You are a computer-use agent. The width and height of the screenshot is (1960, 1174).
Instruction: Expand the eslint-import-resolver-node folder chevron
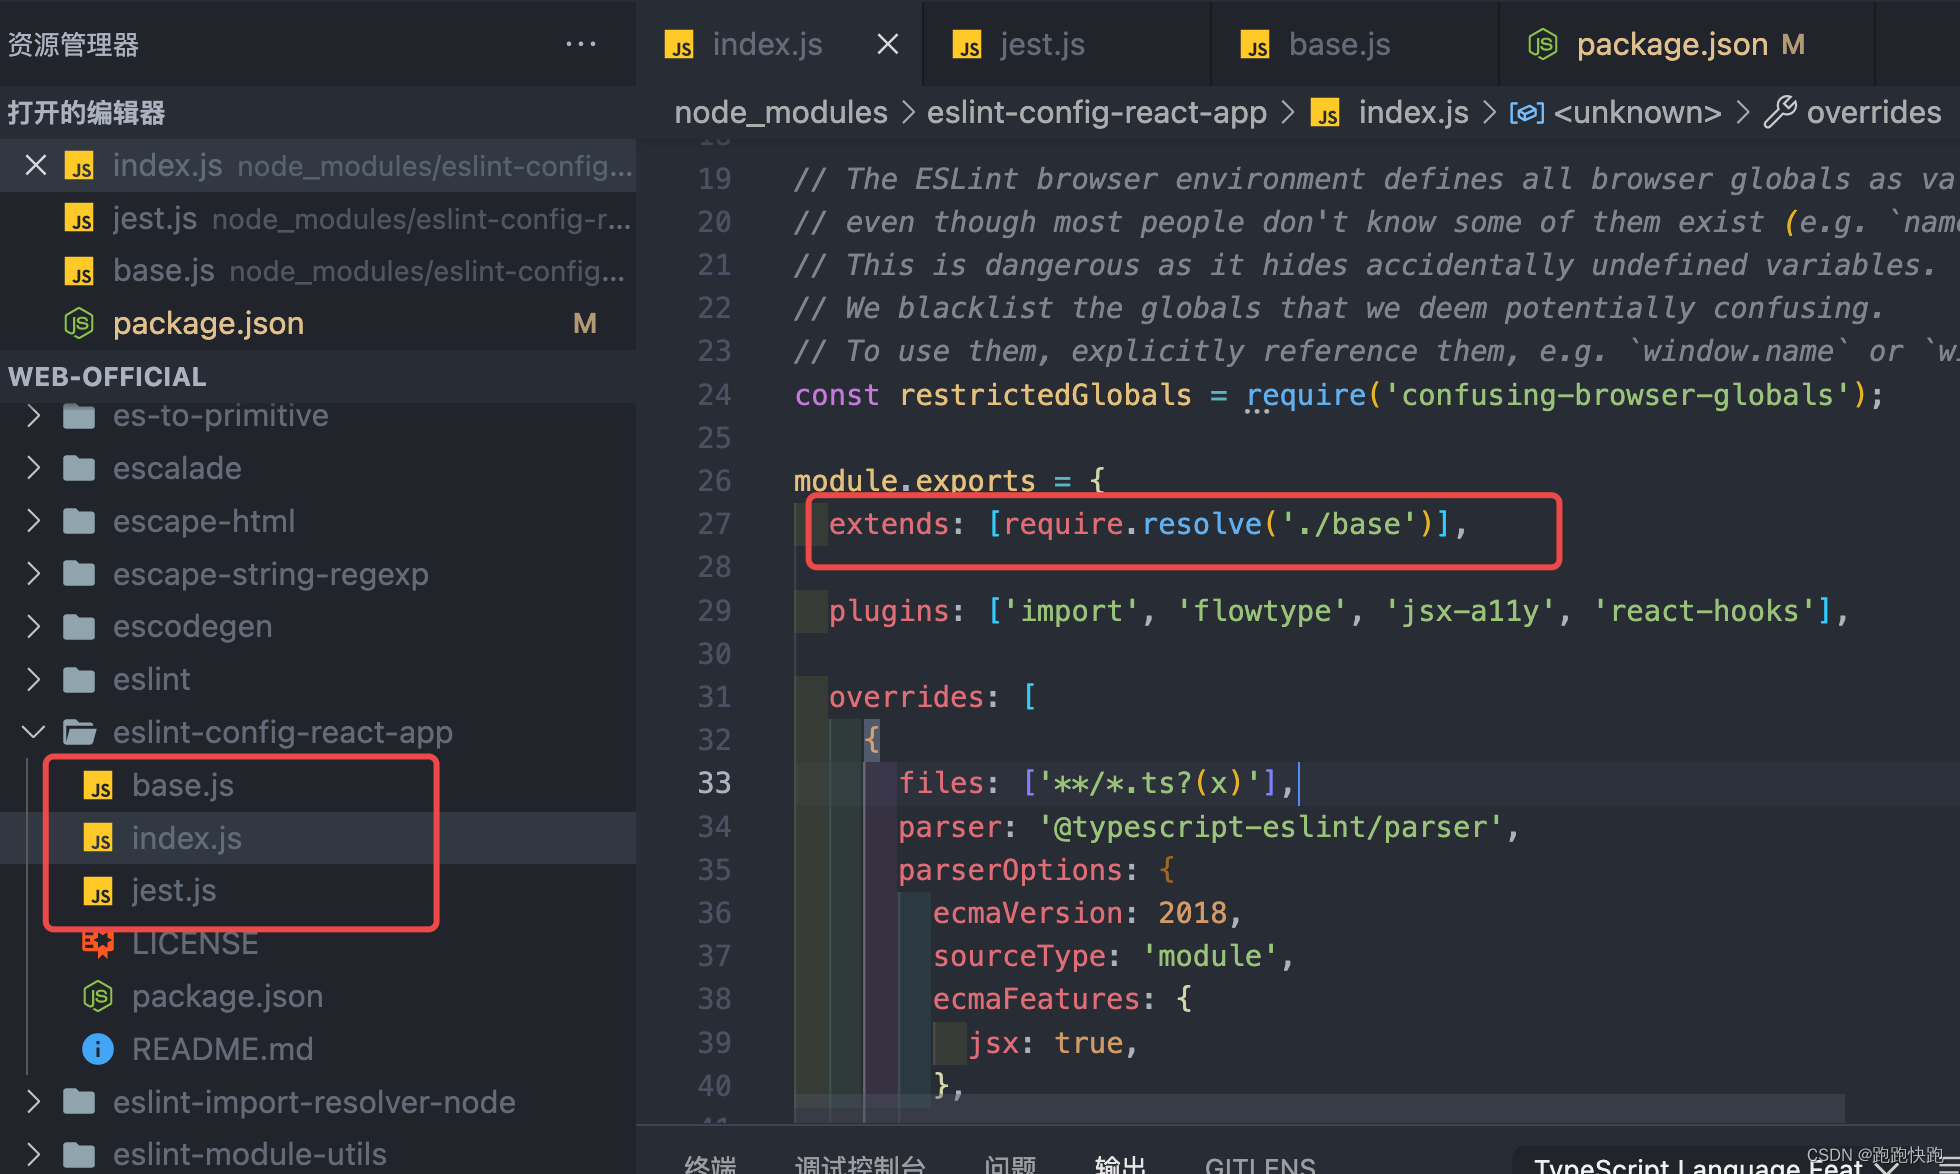[x=34, y=1102]
